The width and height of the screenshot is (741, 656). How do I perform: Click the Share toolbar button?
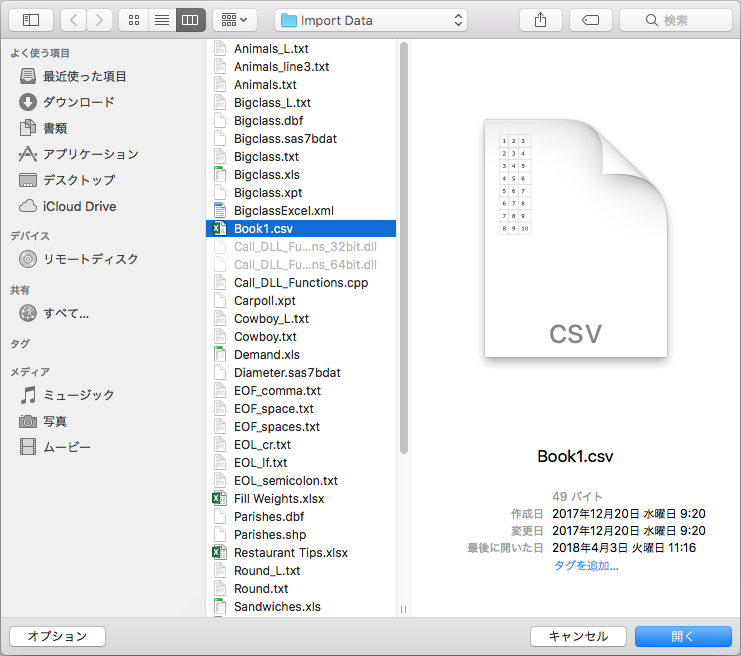tap(541, 20)
